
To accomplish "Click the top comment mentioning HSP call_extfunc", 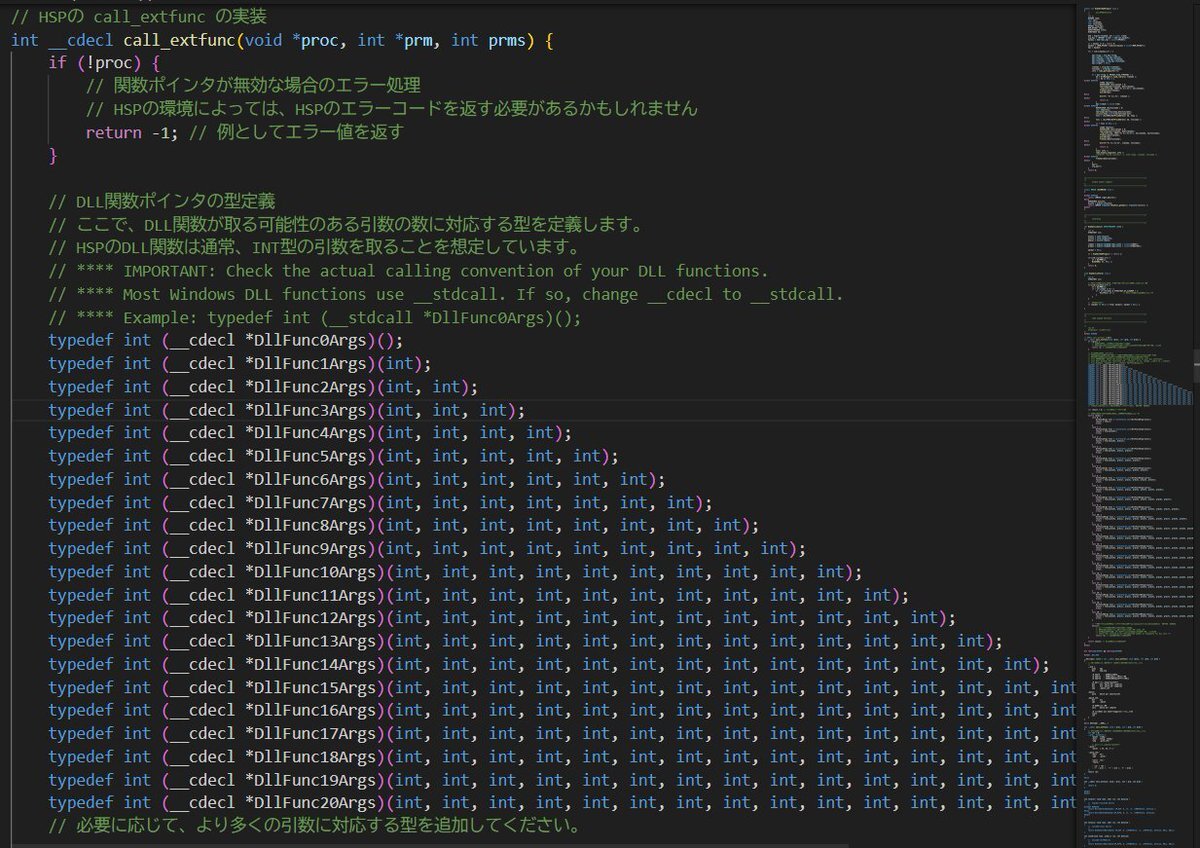I will coord(139,17).
